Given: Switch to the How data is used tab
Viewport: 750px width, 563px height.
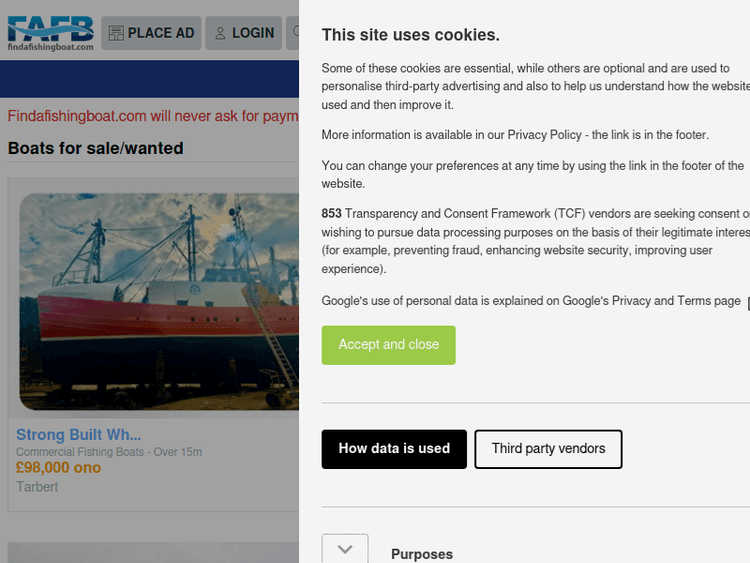Looking at the screenshot, I should click(x=394, y=449).
